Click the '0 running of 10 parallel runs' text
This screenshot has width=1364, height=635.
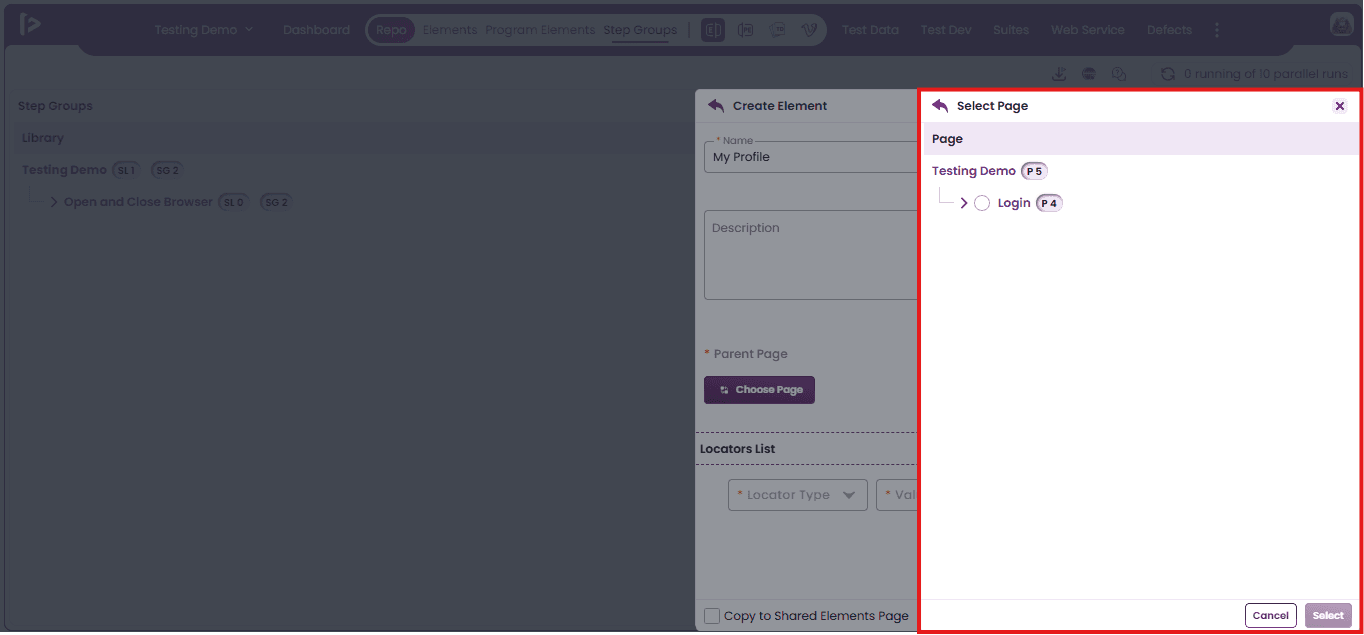1266,74
